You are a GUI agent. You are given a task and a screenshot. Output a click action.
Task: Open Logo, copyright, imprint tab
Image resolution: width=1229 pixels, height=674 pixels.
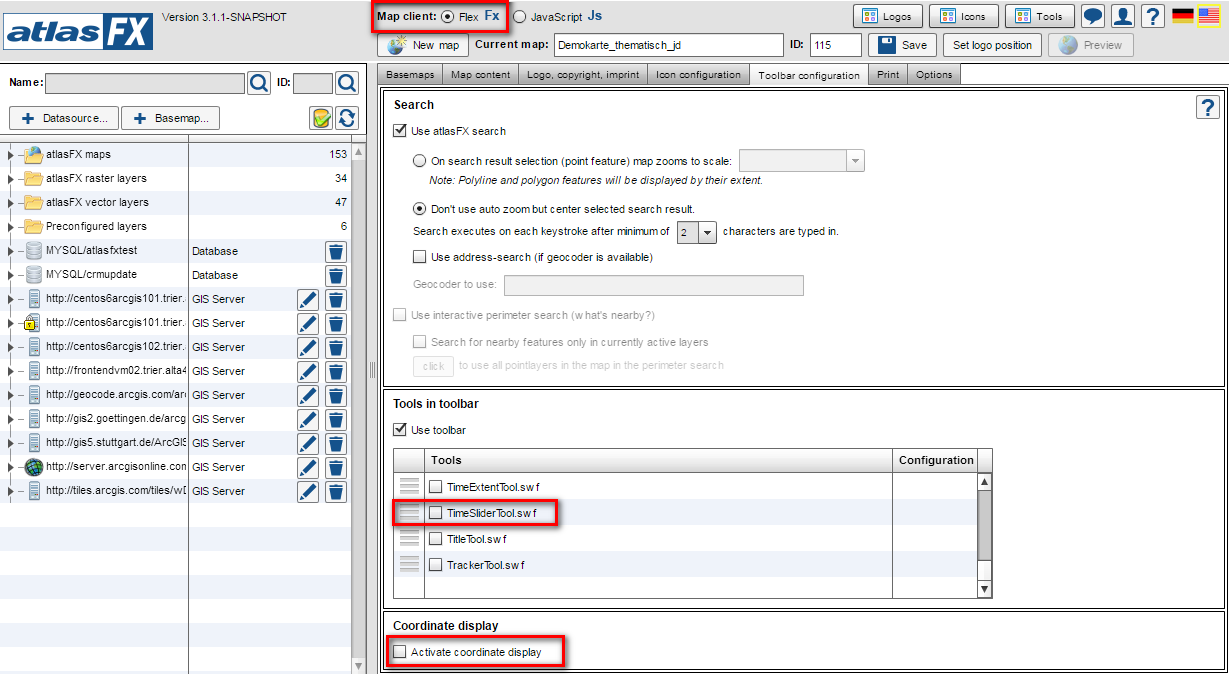tap(582, 75)
